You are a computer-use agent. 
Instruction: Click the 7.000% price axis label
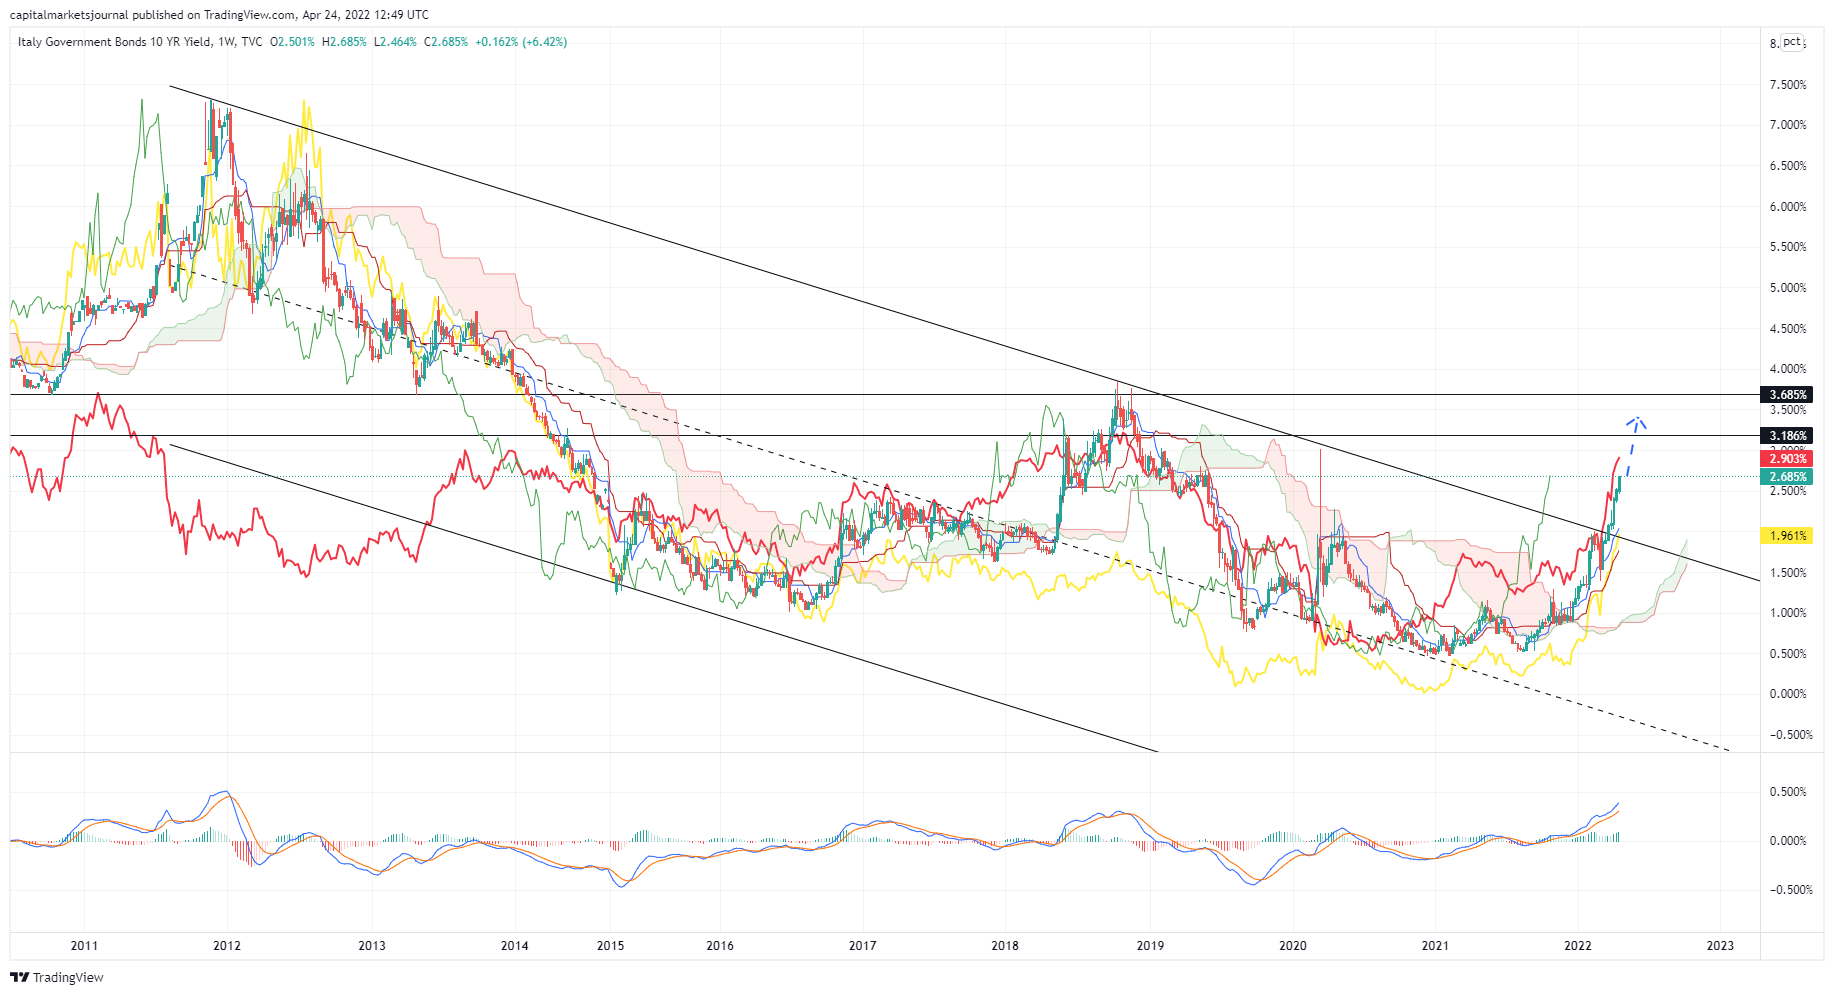pos(1788,125)
